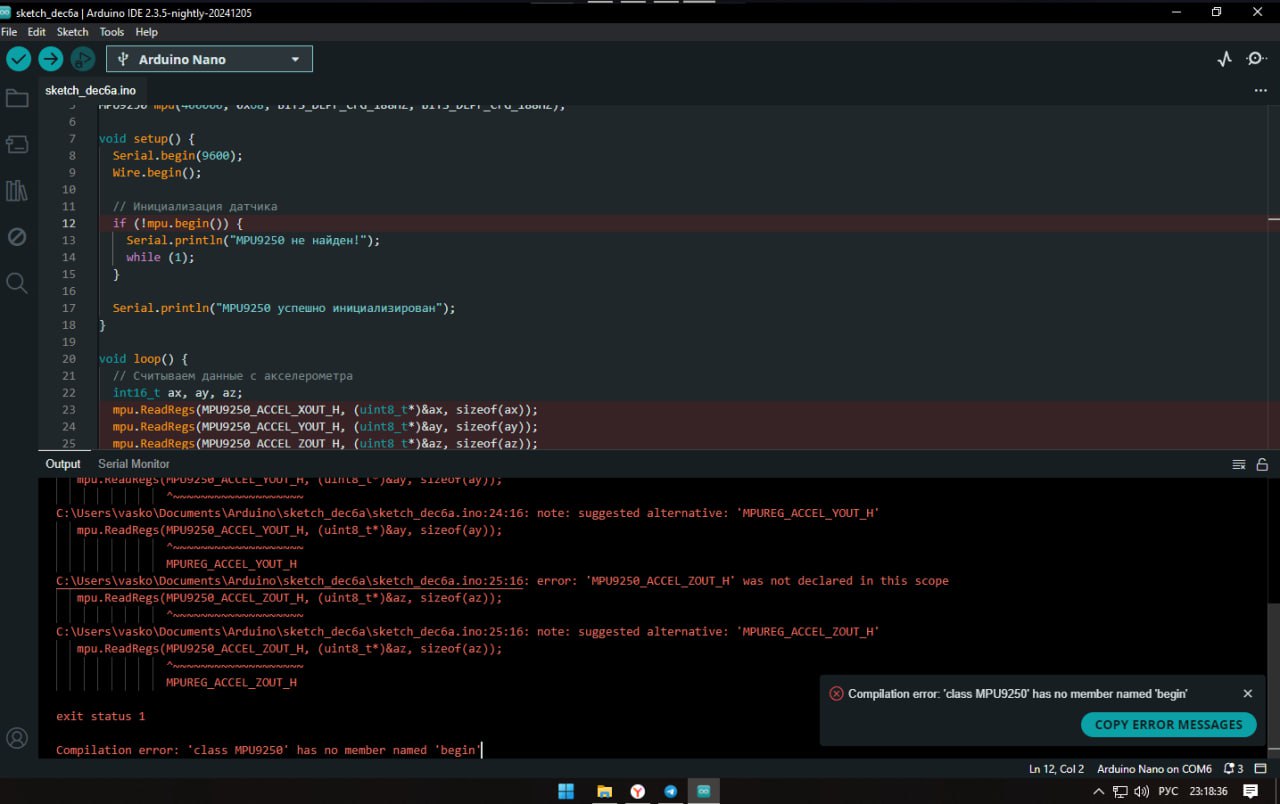Open Yandex Browser from the taskbar
The image size is (1280, 804).
tap(637, 791)
